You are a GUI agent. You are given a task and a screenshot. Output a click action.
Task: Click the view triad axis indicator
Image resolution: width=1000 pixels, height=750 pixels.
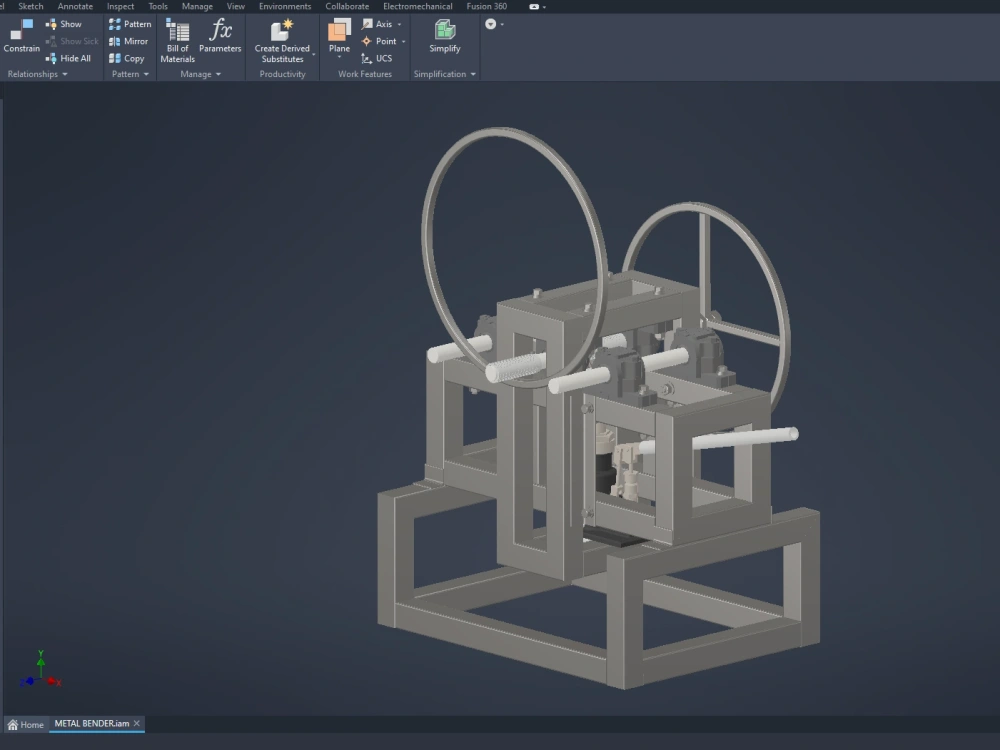(40, 670)
